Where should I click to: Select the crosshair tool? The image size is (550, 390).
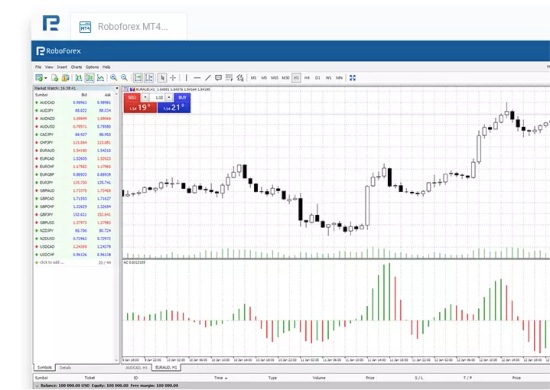point(173,78)
